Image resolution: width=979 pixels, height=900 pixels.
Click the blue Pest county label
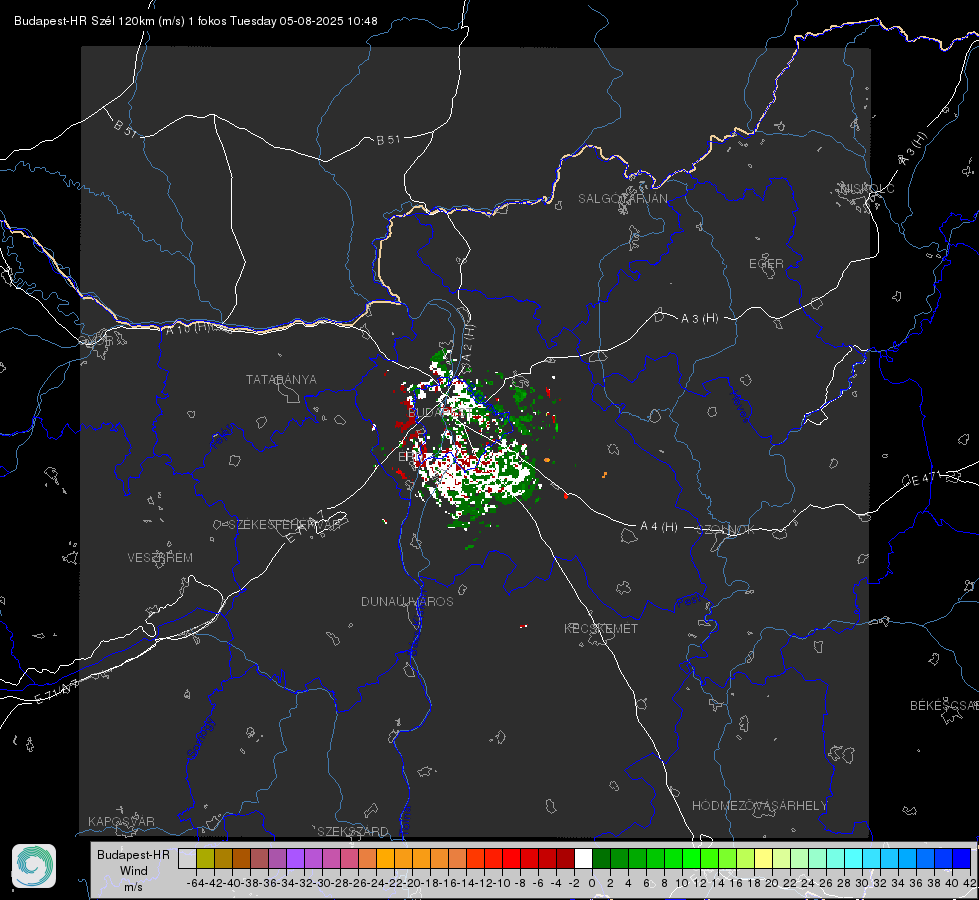688,602
